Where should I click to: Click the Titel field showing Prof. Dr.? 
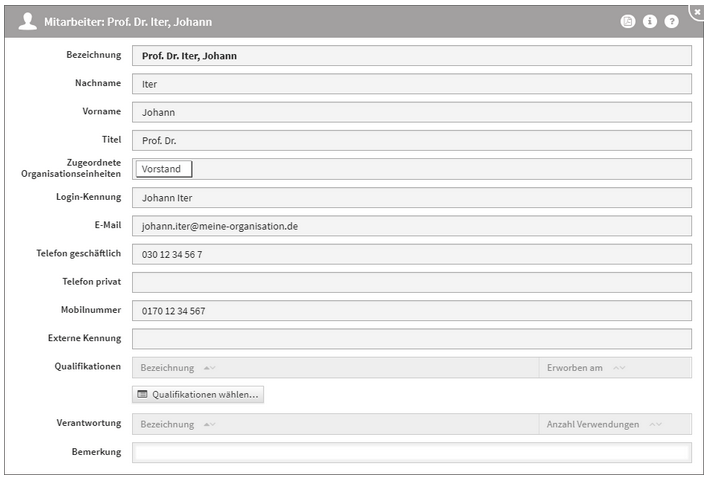coord(411,140)
